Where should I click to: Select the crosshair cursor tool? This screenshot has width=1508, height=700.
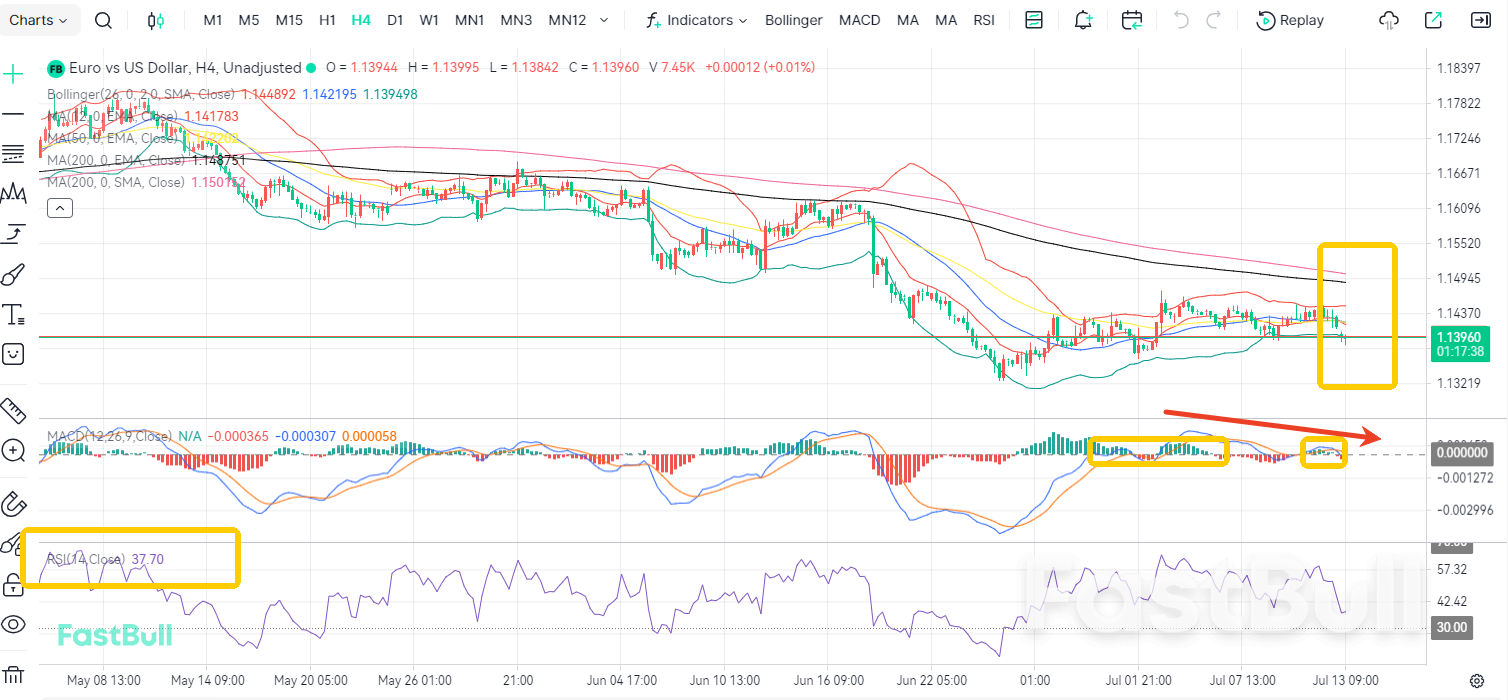[x=13, y=73]
